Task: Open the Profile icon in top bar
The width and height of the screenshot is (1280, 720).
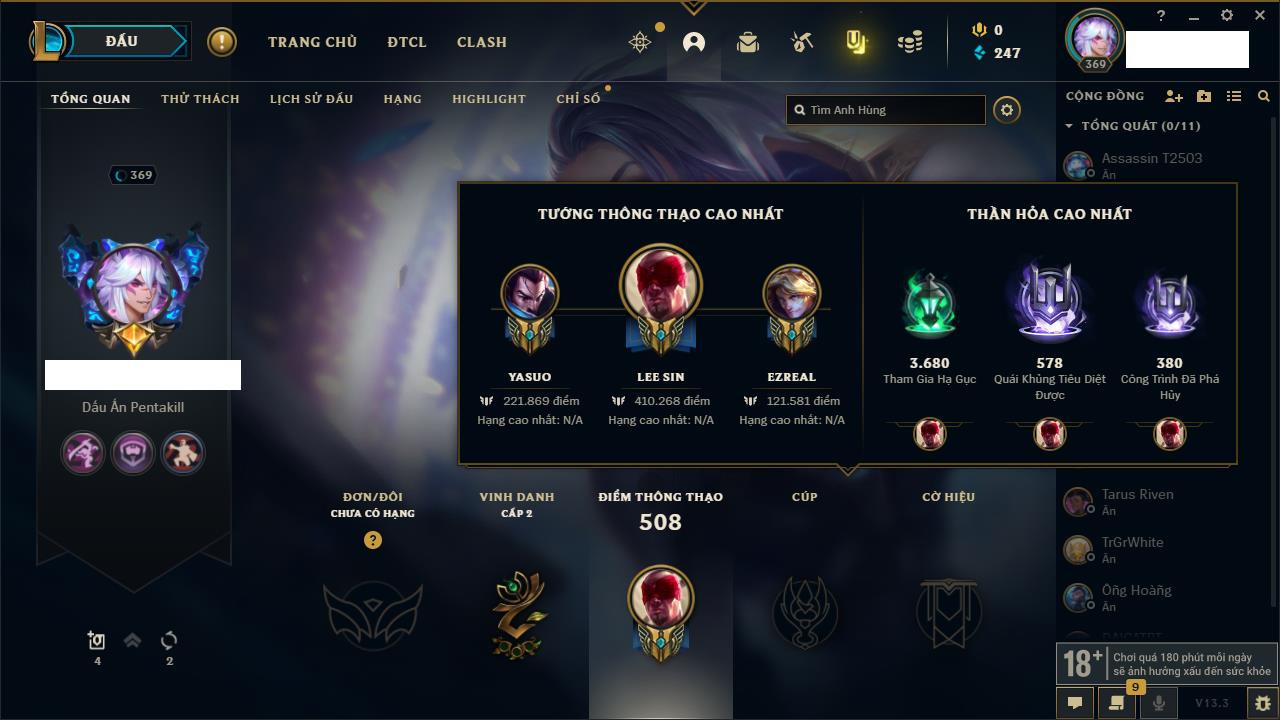Action: (x=694, y=42)
